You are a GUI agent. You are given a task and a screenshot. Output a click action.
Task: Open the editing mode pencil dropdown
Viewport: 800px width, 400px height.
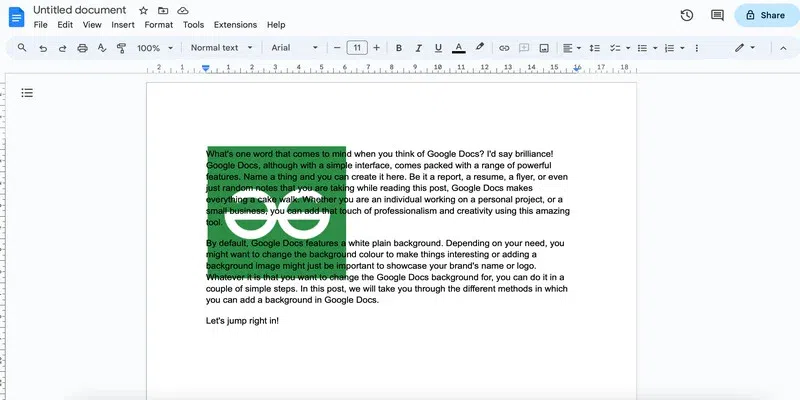pos(745,48)
